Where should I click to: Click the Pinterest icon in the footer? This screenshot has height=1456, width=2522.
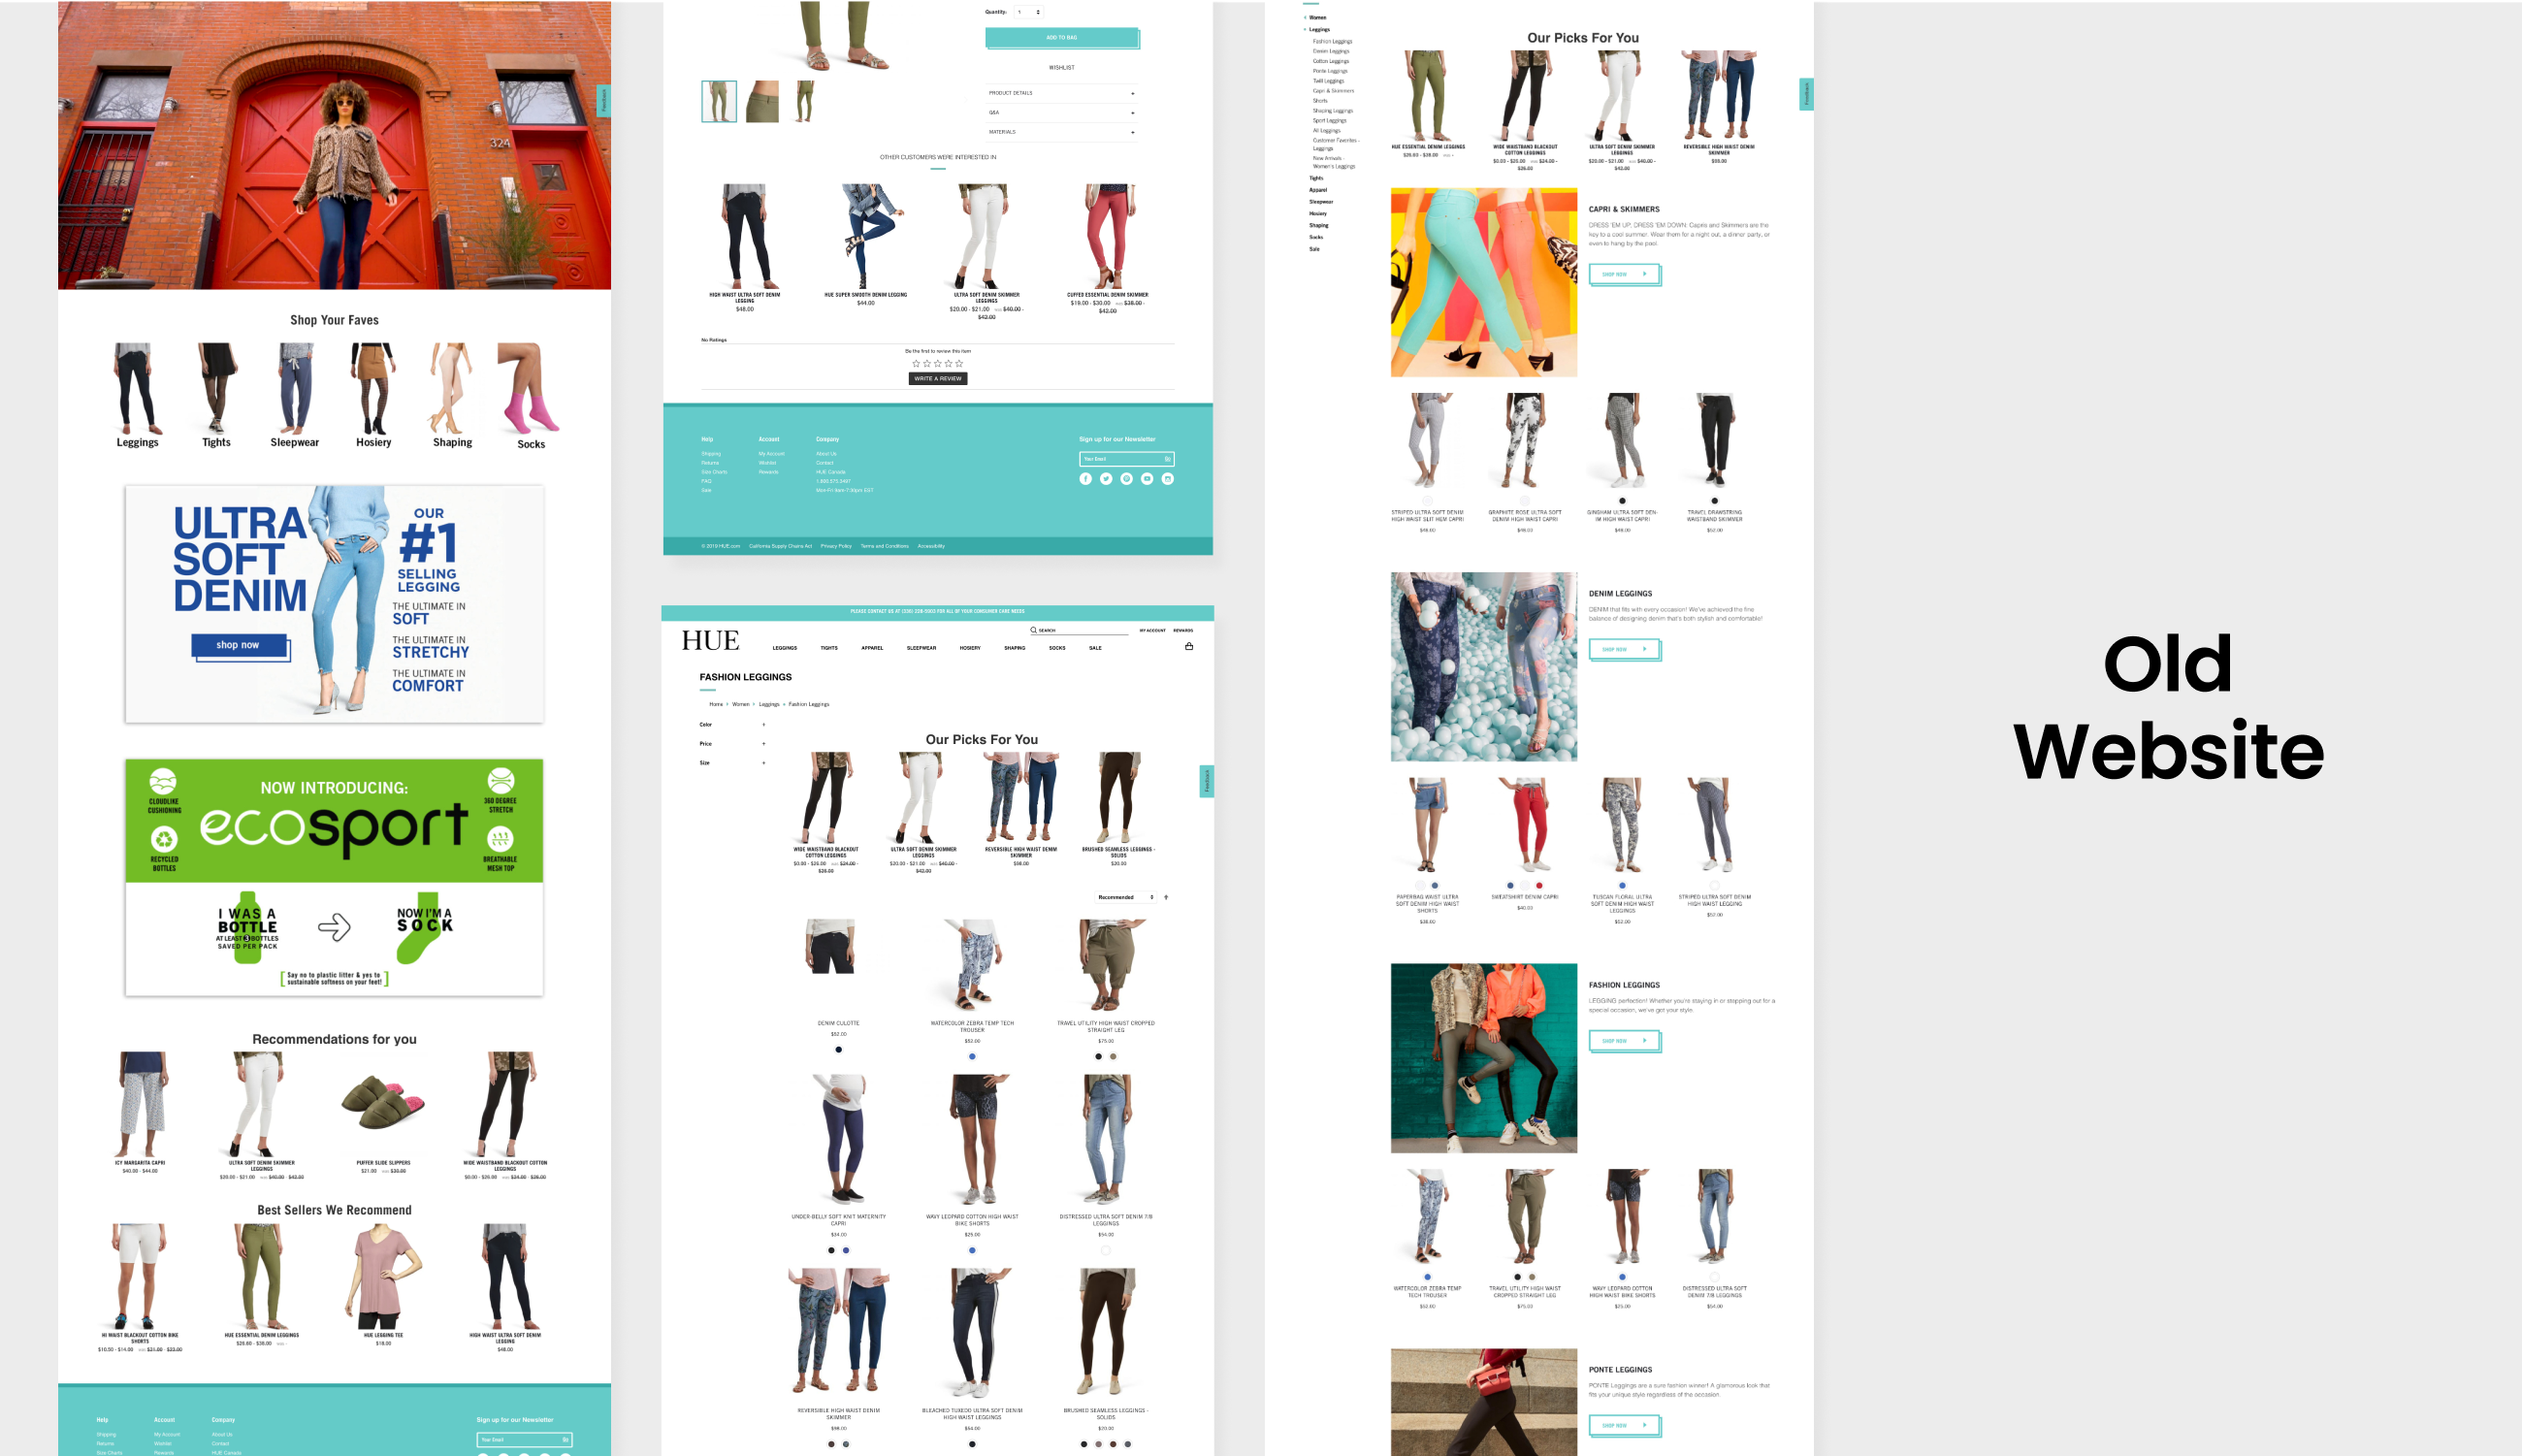click(x=1126, y=479)
